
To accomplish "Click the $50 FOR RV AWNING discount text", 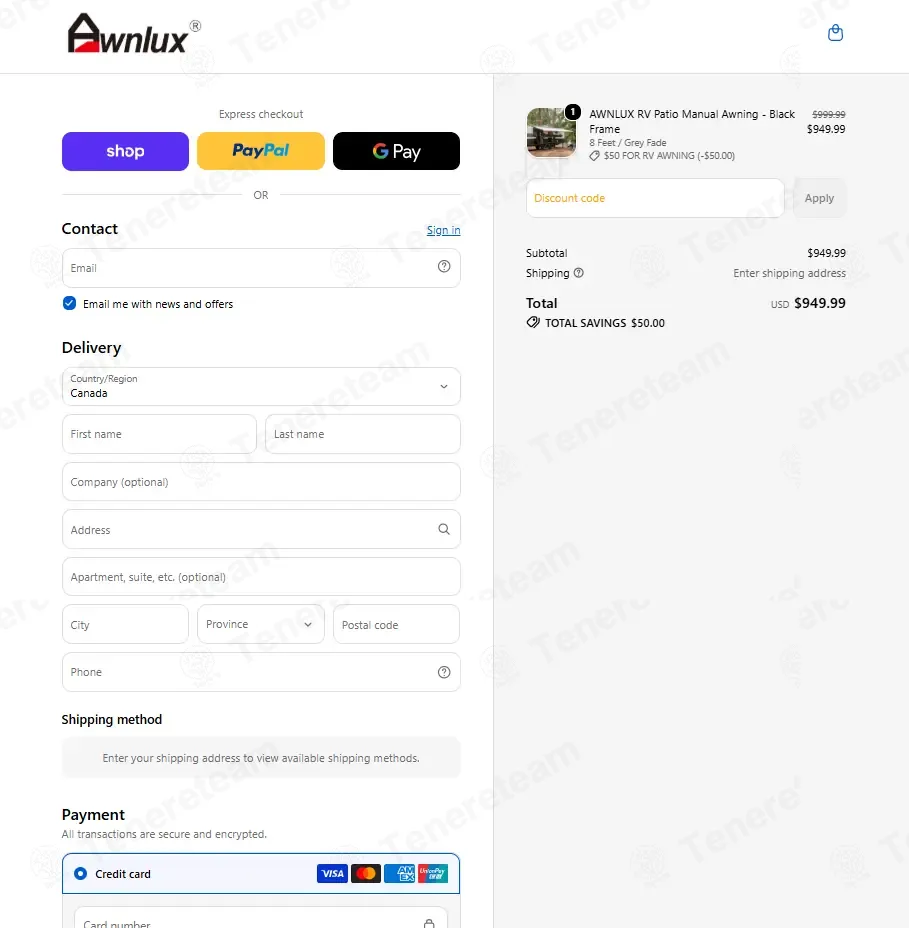I will (x=669, y=156).
